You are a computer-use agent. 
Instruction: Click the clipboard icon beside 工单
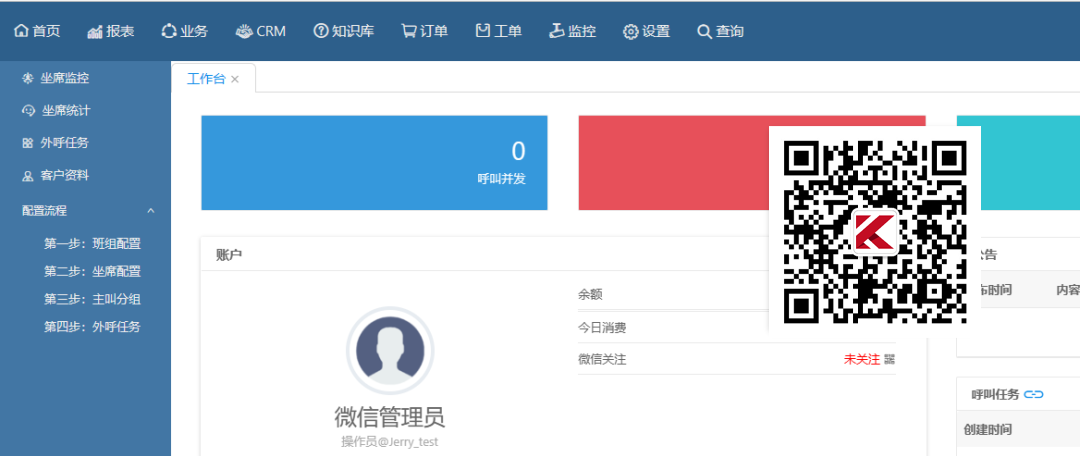[x=483, y=31]
